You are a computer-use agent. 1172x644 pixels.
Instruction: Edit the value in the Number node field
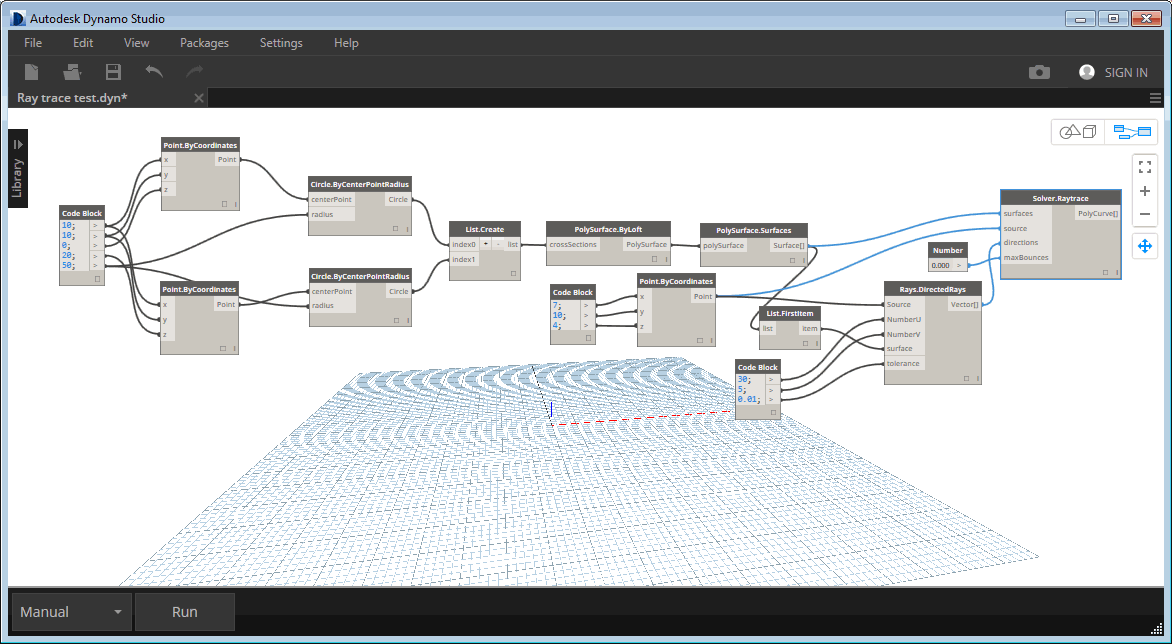943,264
